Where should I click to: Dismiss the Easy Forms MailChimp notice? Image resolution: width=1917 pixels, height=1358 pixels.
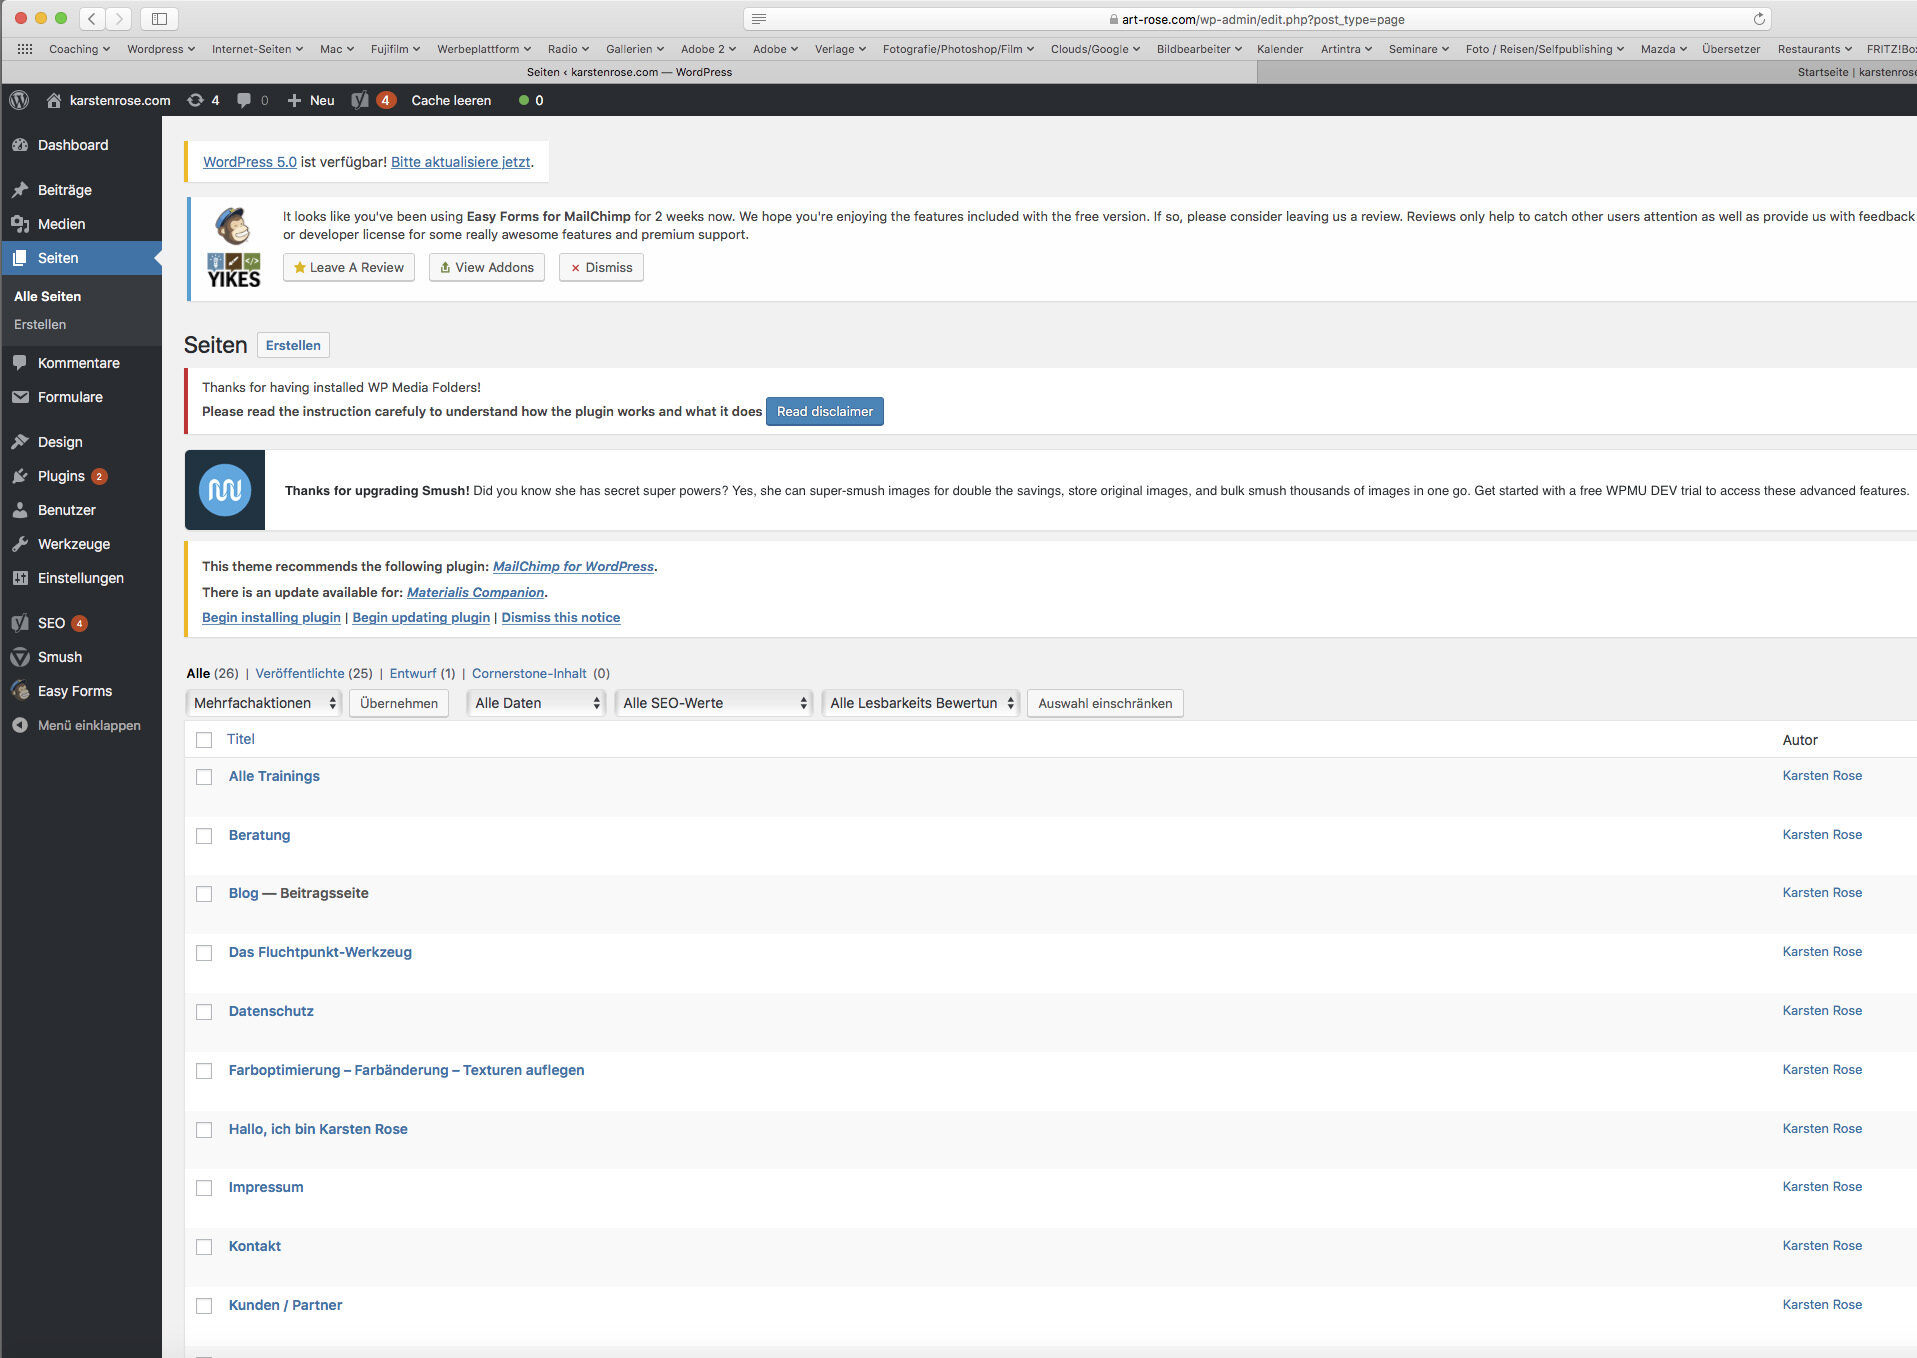pos(601,267)
